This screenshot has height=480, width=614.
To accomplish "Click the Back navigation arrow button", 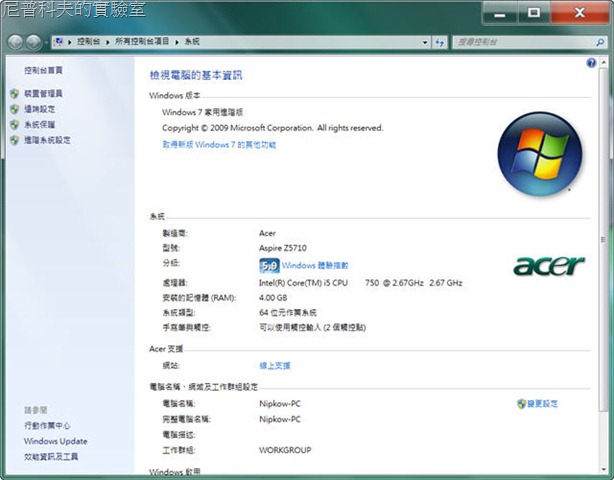I will pyautogui.click(x=15, y=42).
